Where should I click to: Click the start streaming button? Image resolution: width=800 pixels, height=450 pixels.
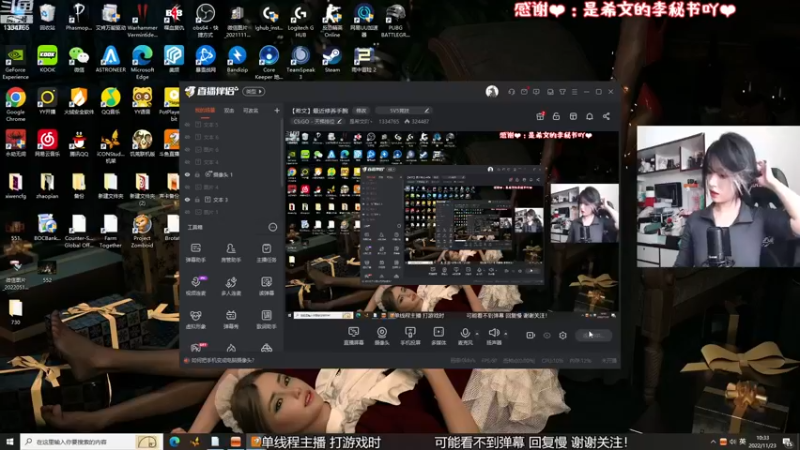[593, 335]
